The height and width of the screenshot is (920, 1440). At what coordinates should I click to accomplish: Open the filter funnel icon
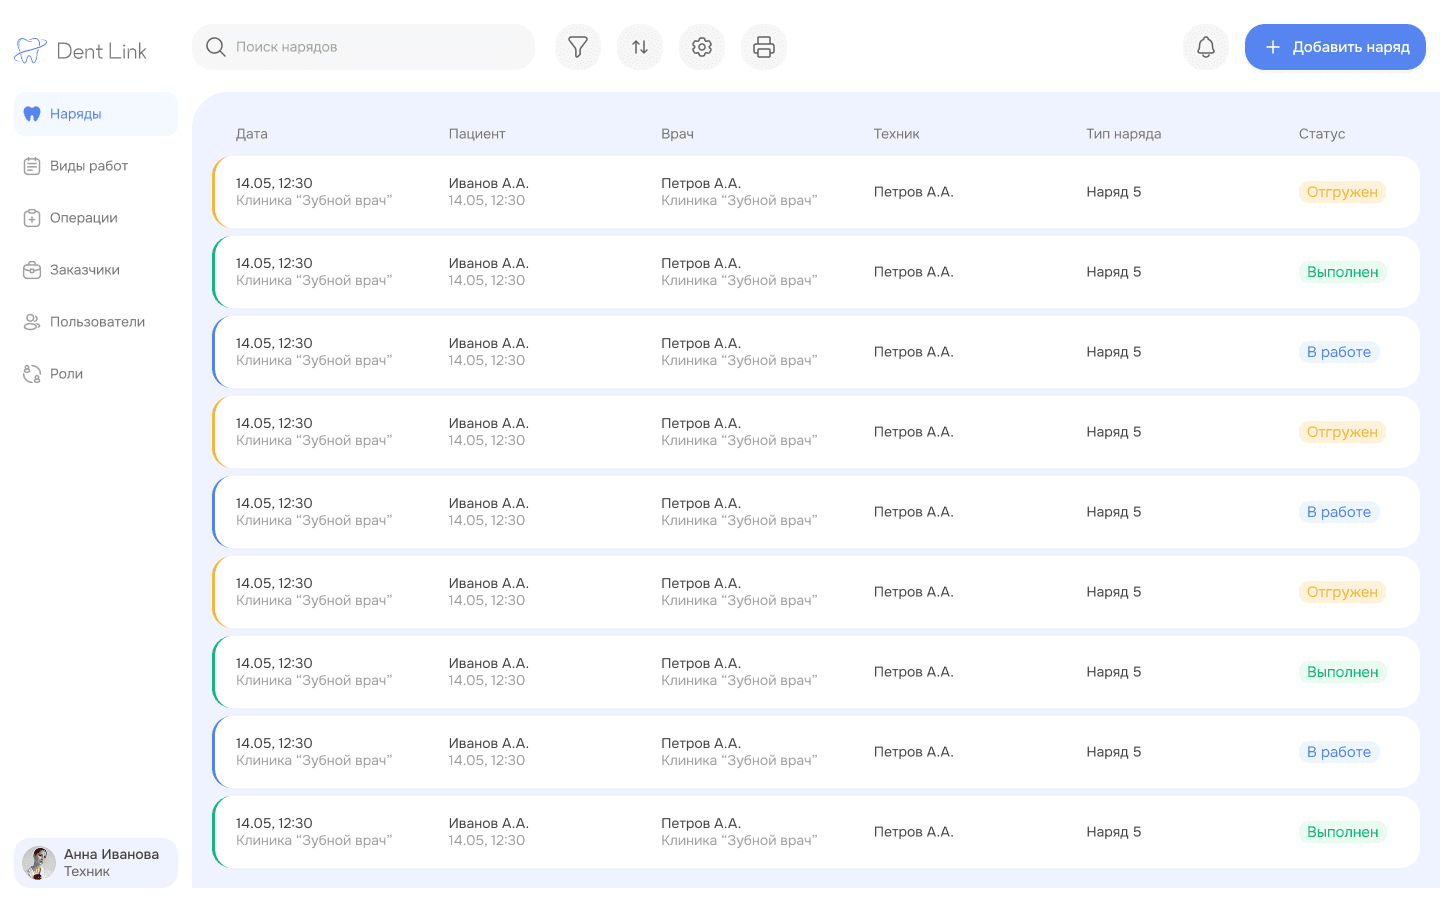pyautogui.click(x=578, y=47)
